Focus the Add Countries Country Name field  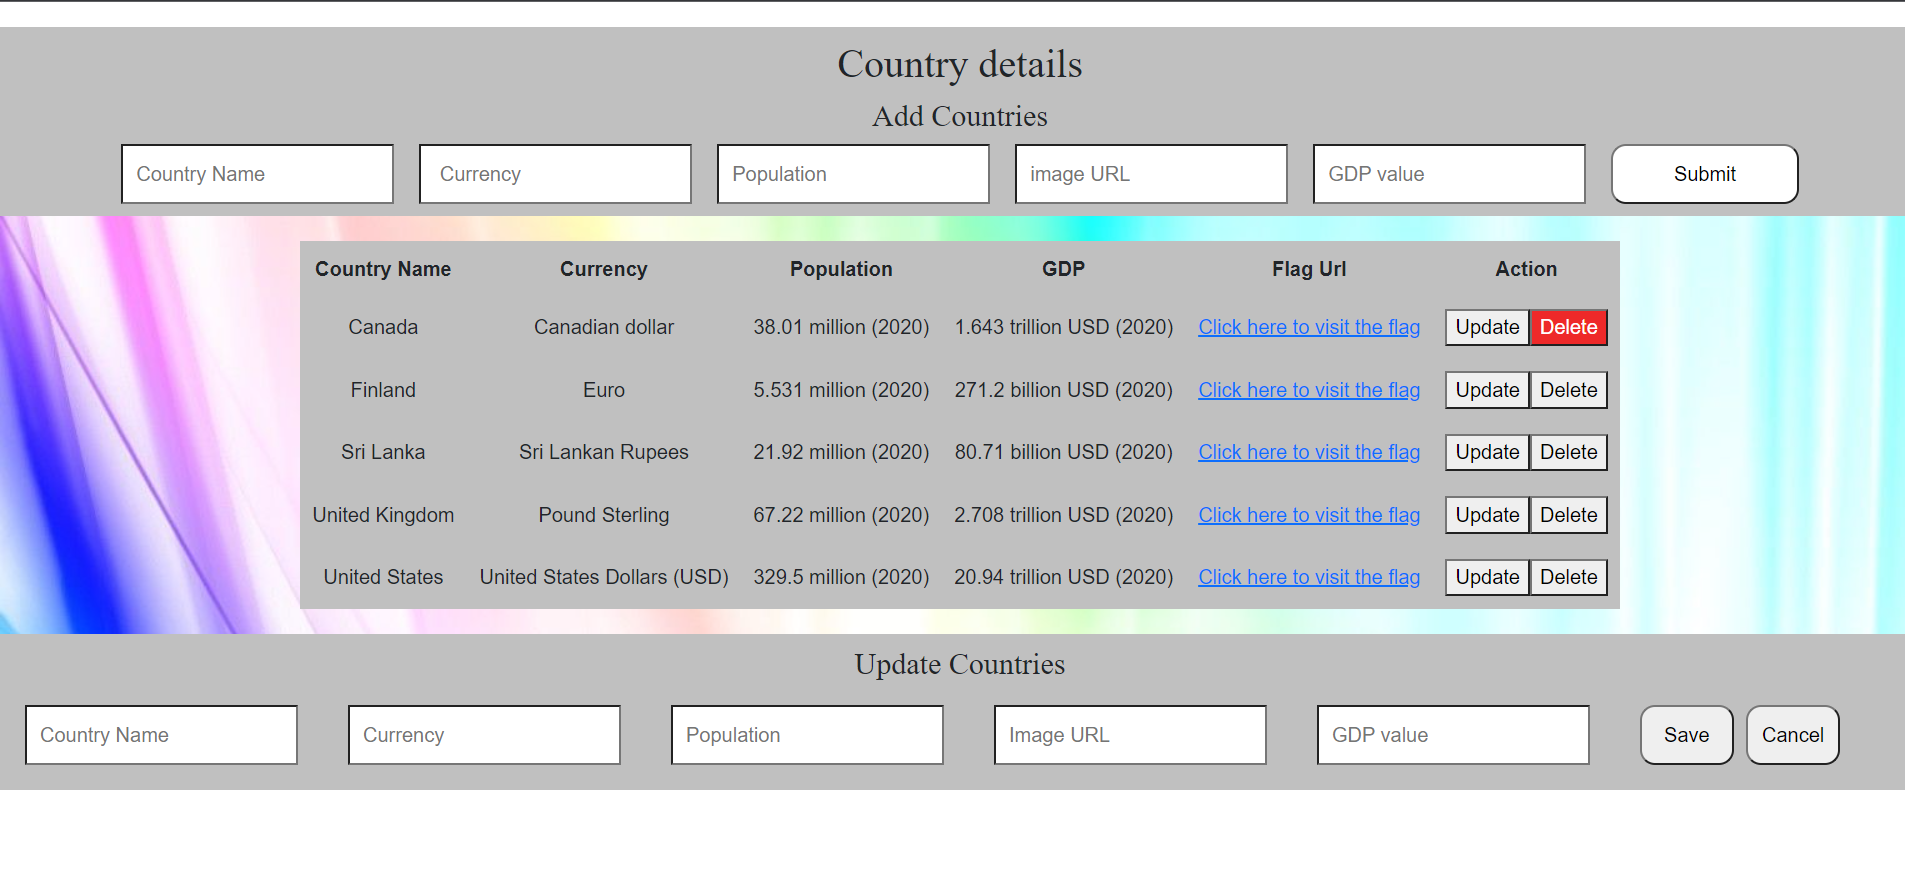[257, 174]
